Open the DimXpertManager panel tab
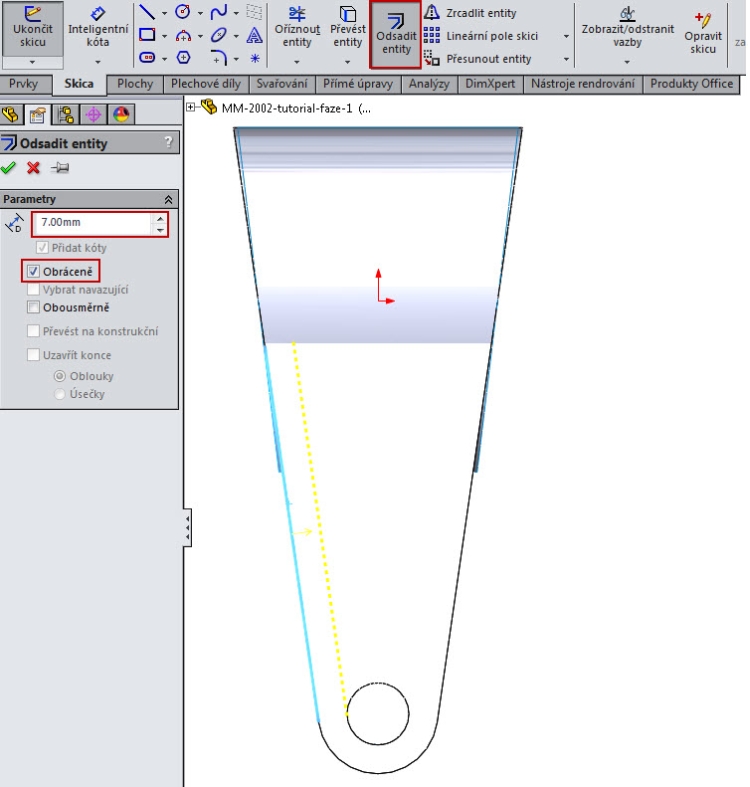The width and height of the screenshot is (750, 787). (x=93, y=115)
